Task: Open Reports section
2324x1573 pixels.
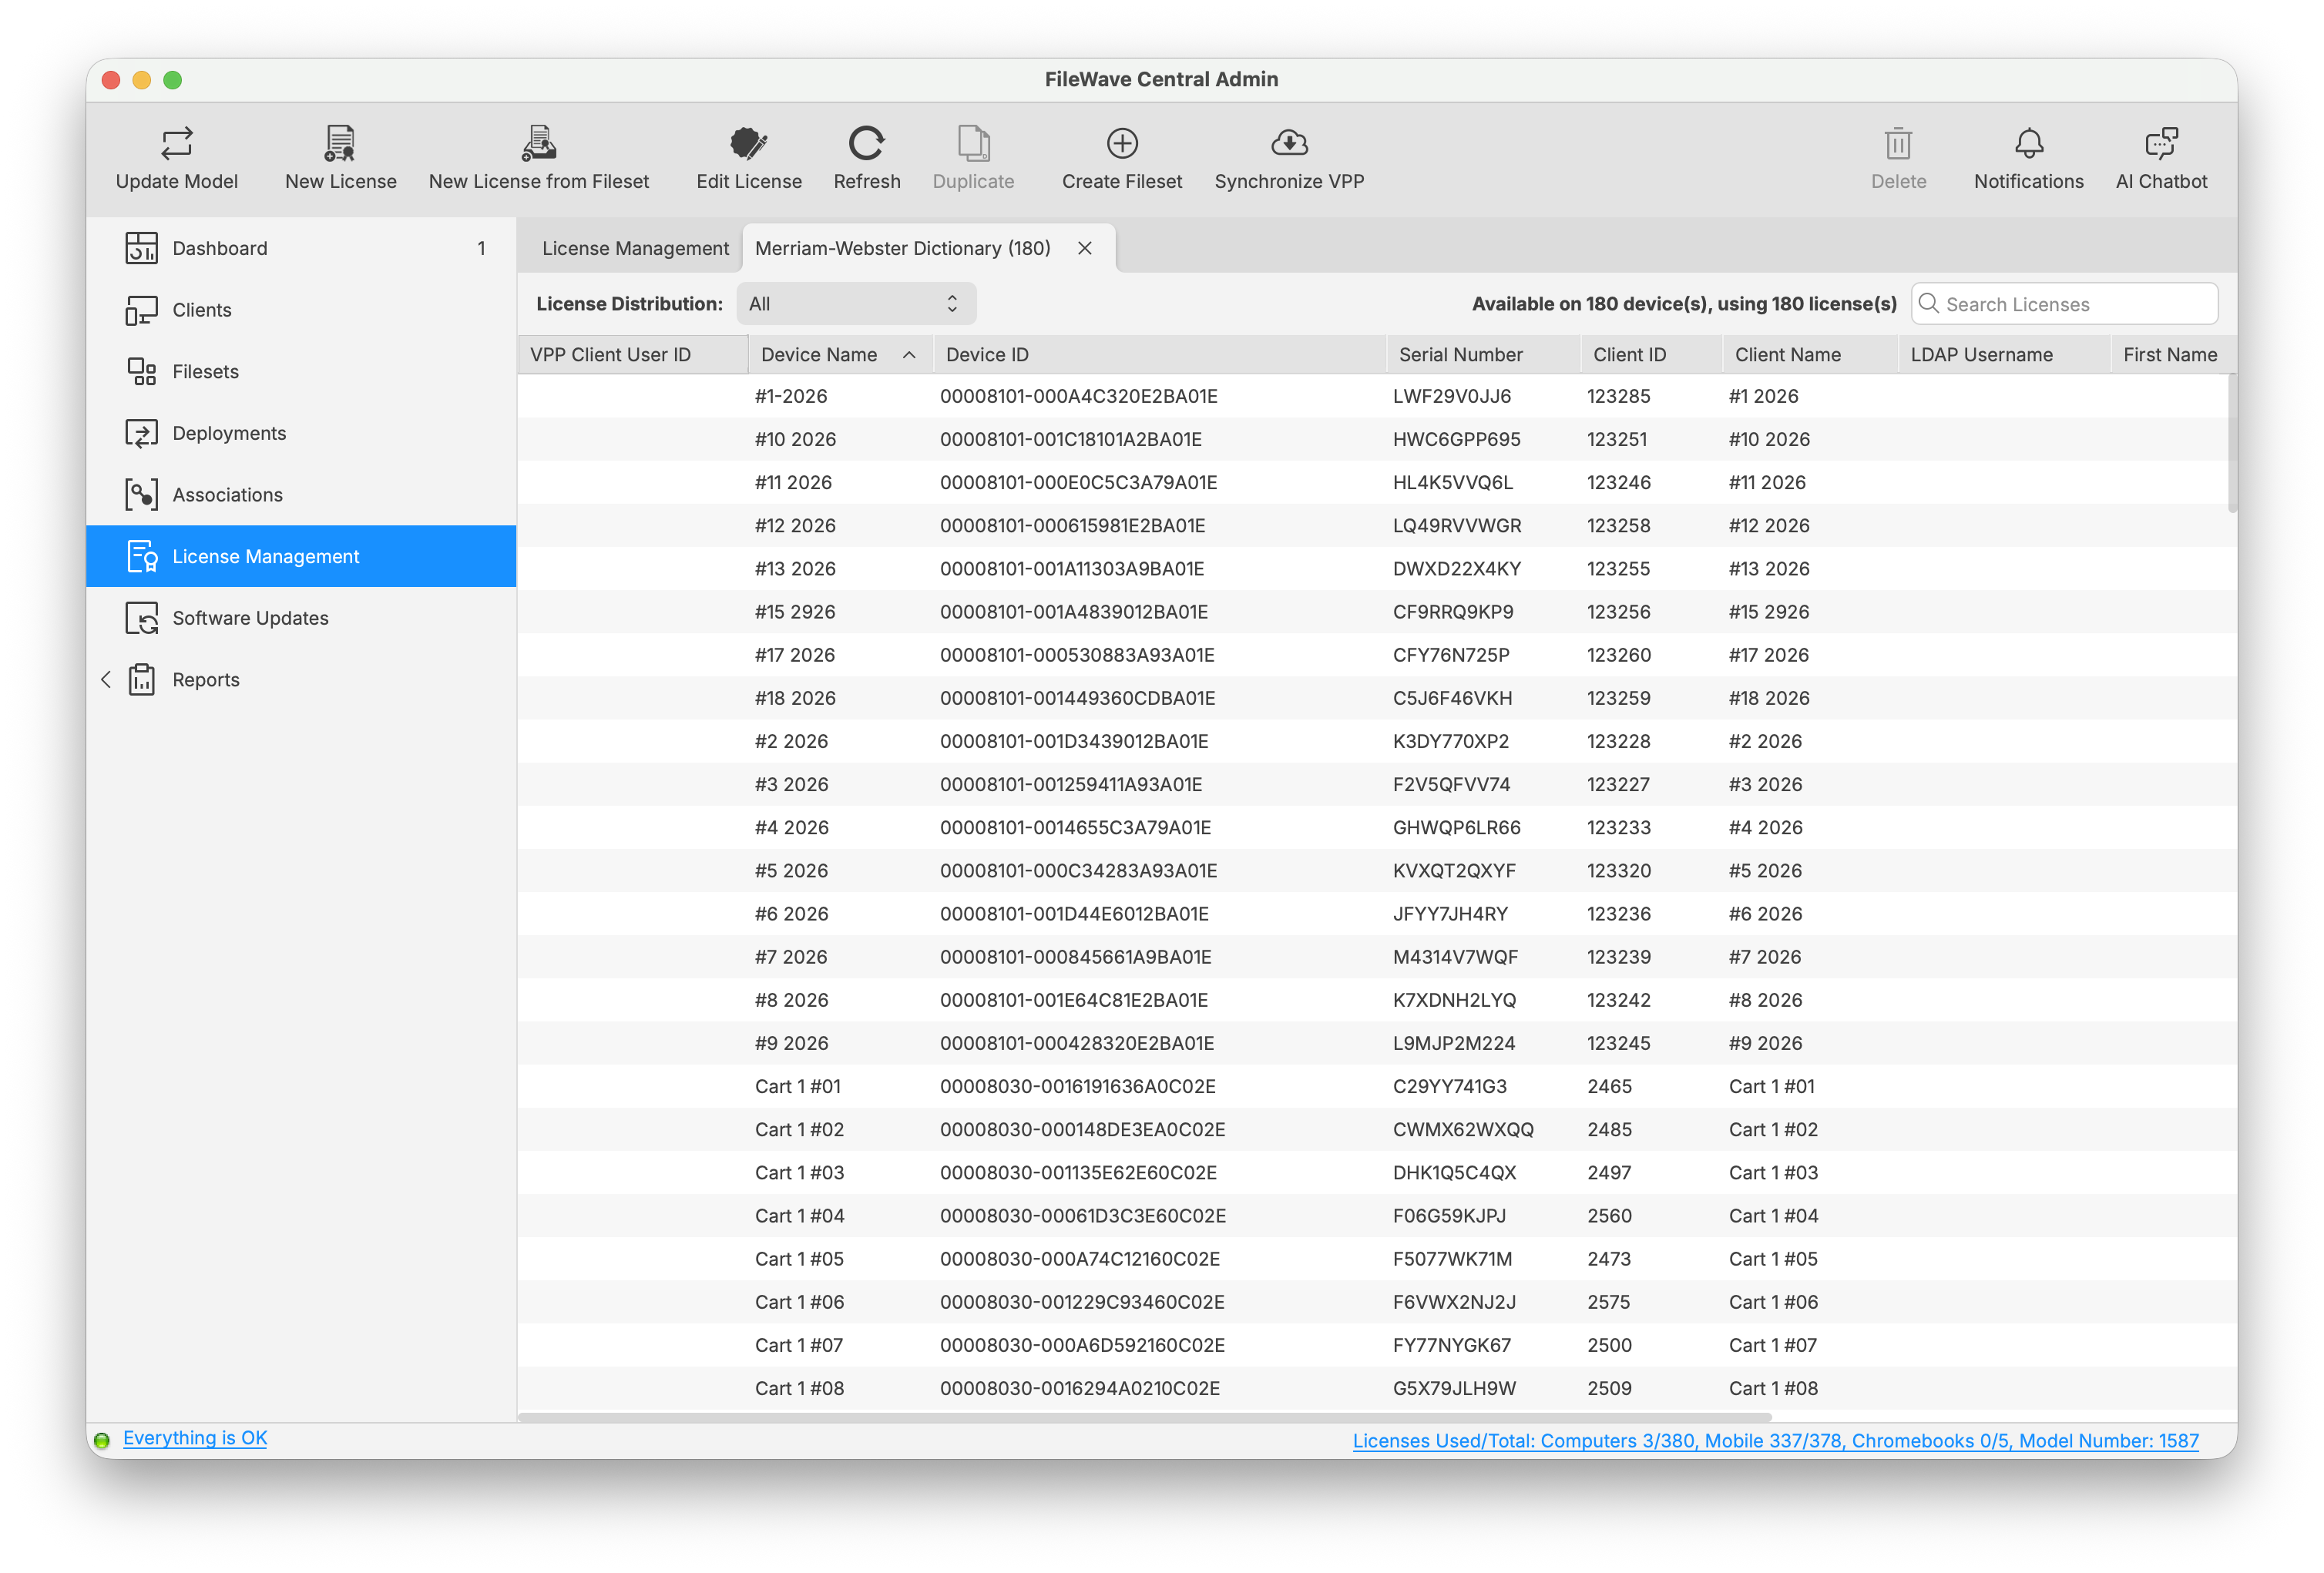Action: point(301,680)
